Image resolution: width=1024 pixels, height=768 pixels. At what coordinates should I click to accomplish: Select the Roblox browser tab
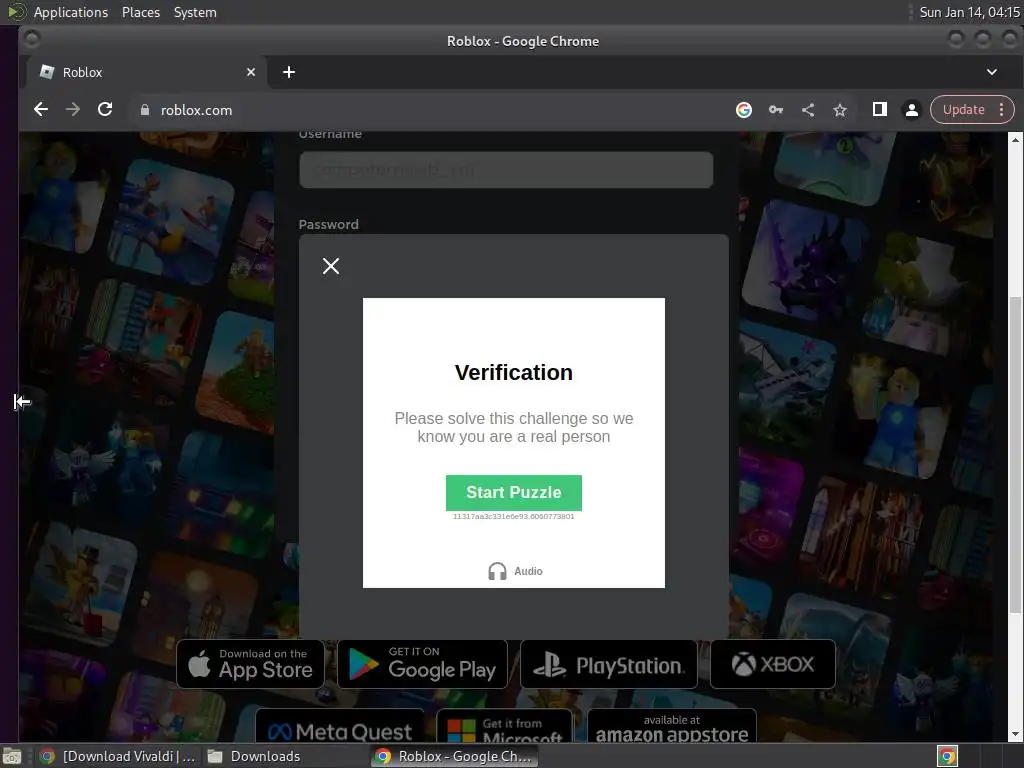[x=146, y=72]
